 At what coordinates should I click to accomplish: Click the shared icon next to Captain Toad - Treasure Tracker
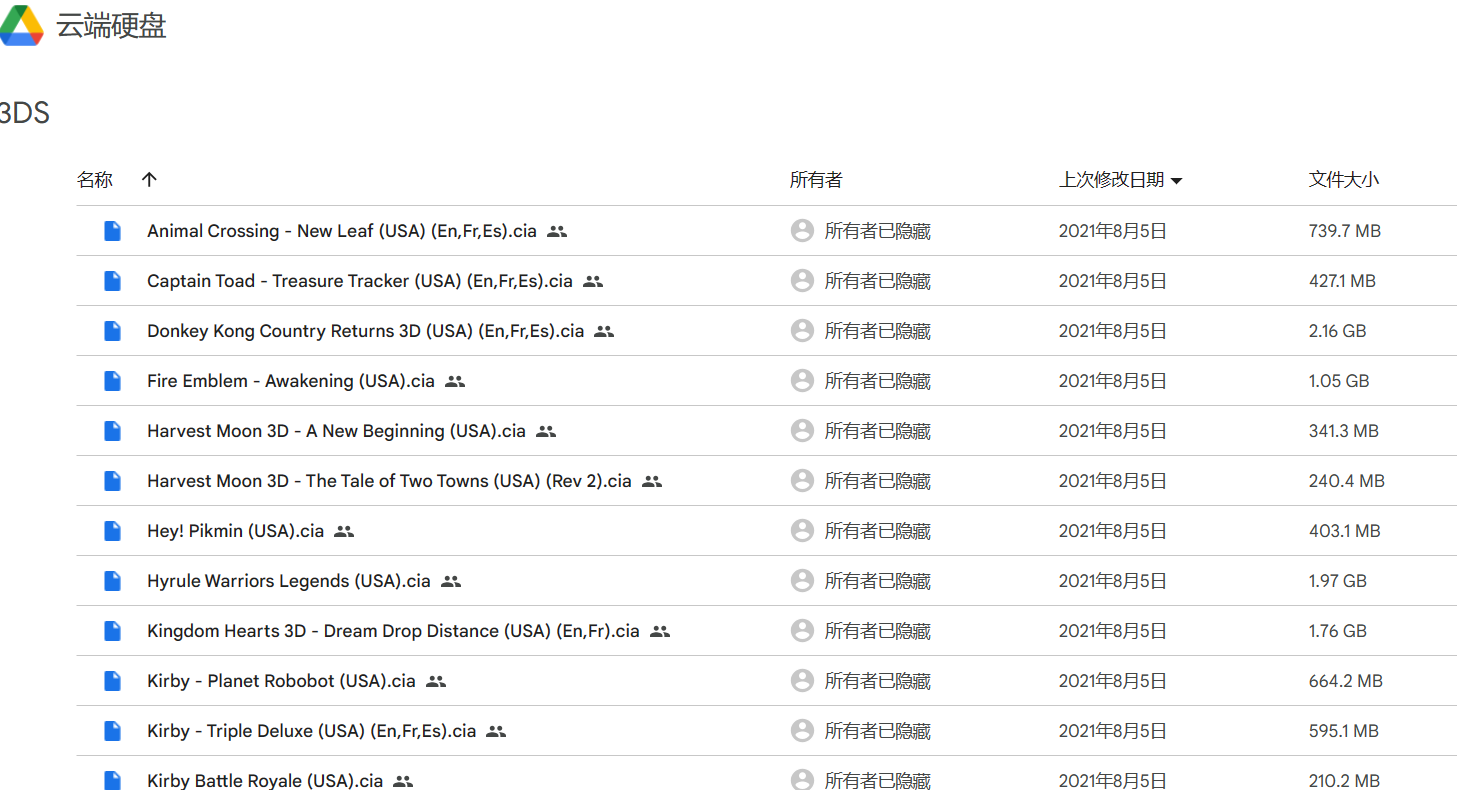593,281
